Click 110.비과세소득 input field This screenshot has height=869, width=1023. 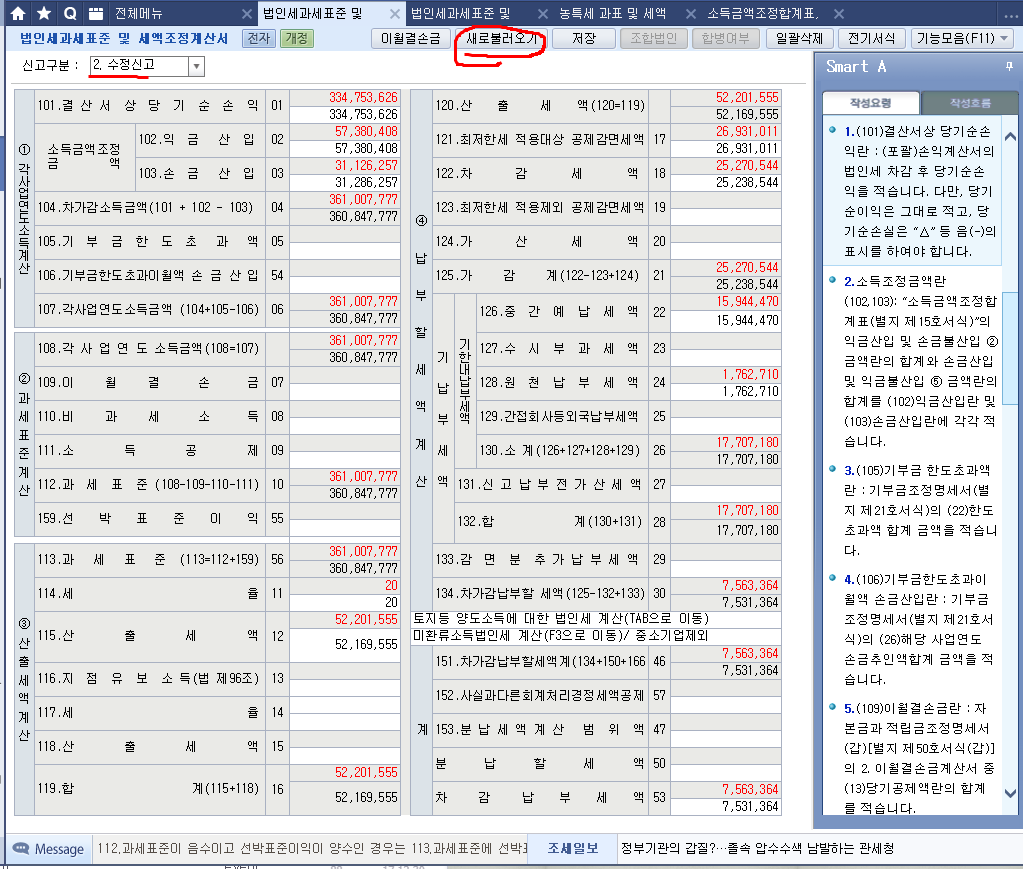point(344,425)
